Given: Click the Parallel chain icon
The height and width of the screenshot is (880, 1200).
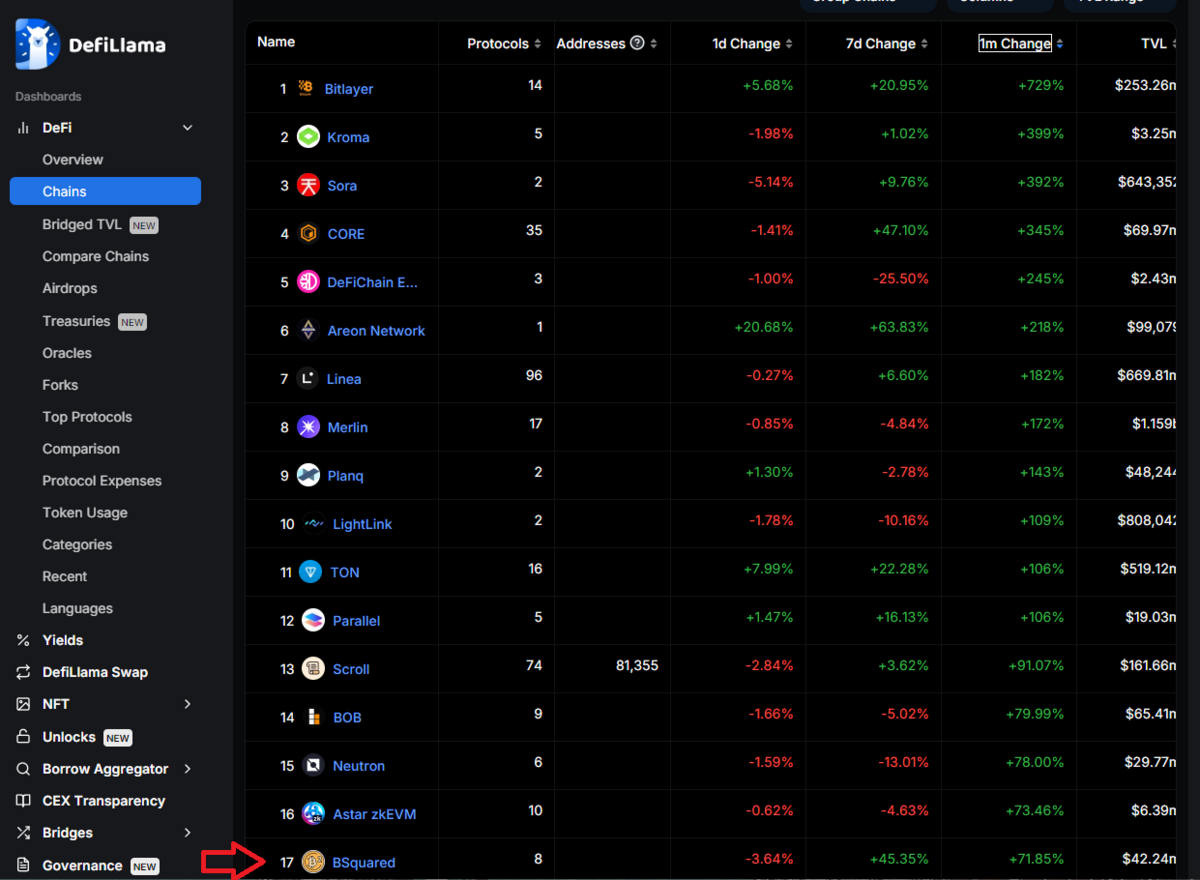Looking at the screenshot, I should pyautogui.click(x=313, y=620).
